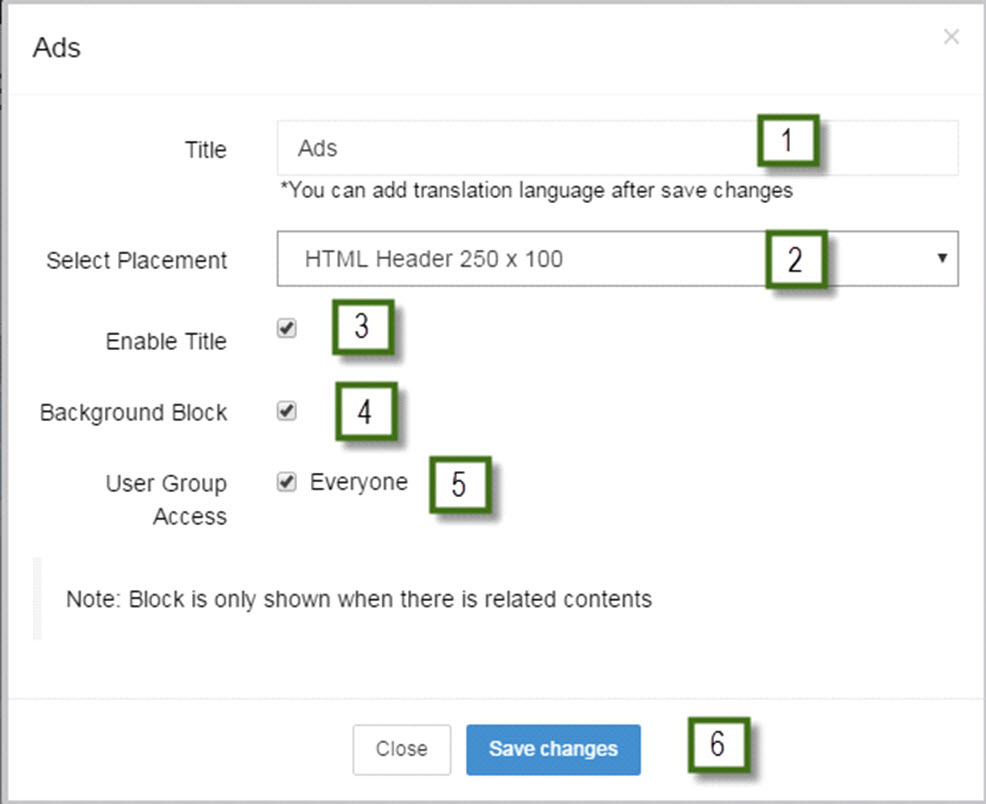Click the Title input field containing Ads
Image resolution: width=986 pixels, height=804 pixels.
click(x=618, y=148)
